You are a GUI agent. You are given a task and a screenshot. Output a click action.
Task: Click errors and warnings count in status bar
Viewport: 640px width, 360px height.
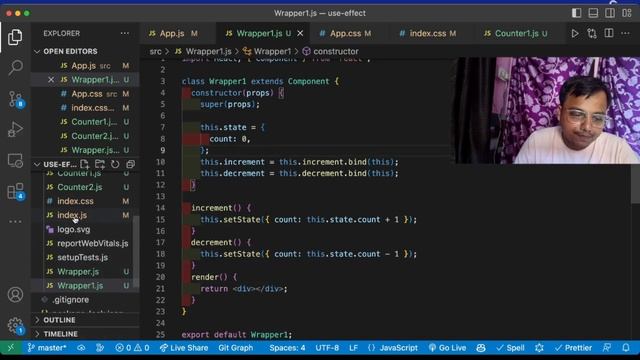(x=132, y=348)
